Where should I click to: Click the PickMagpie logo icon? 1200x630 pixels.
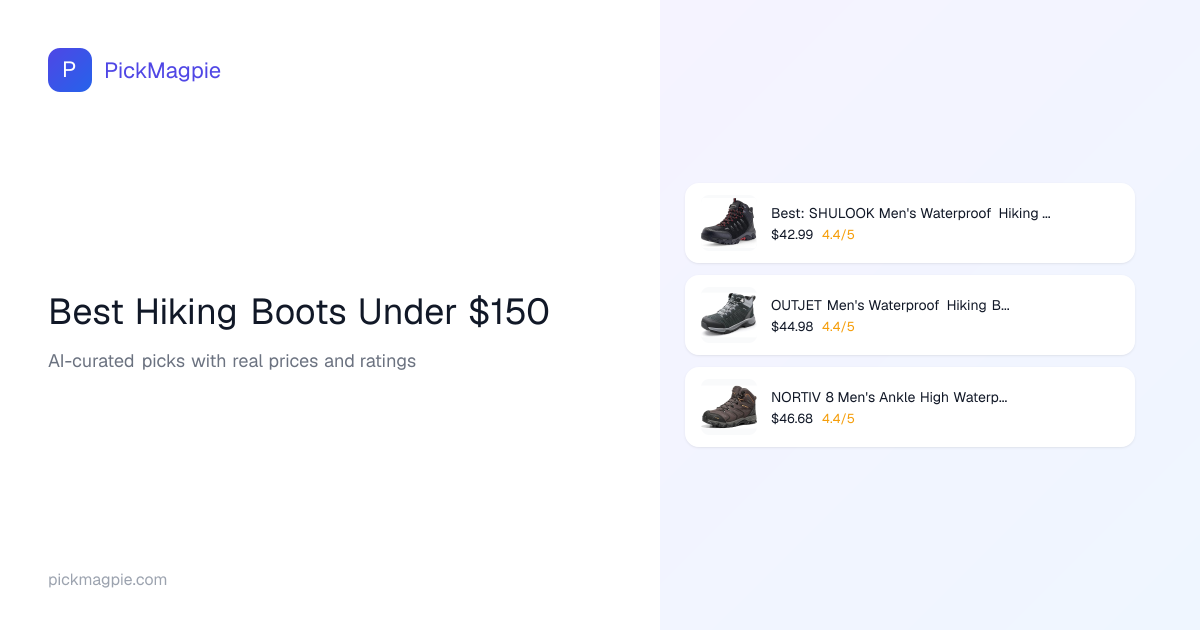tap(70, 70)
